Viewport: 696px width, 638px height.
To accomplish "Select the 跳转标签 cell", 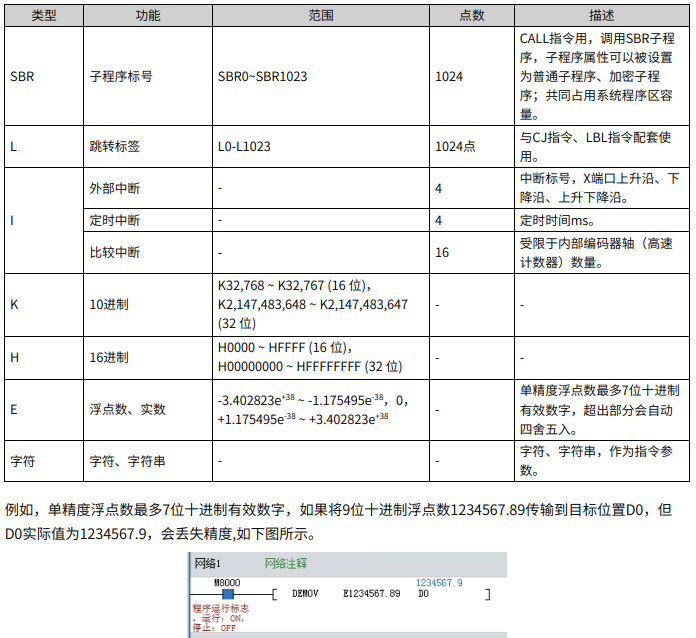I will 148,147.
